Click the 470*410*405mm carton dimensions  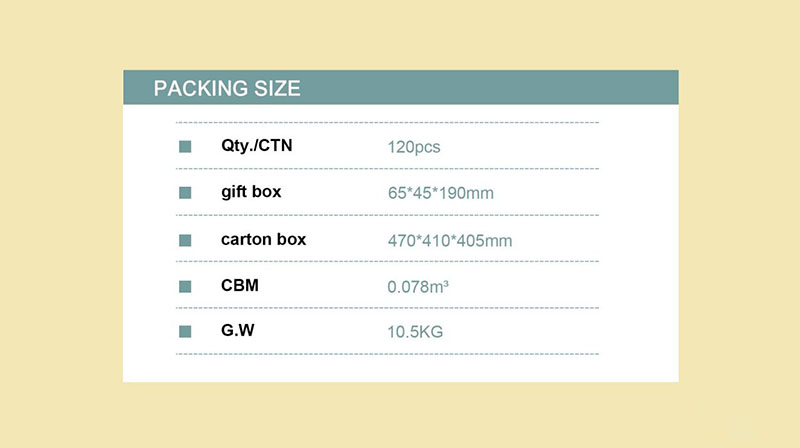pos(450,240)
